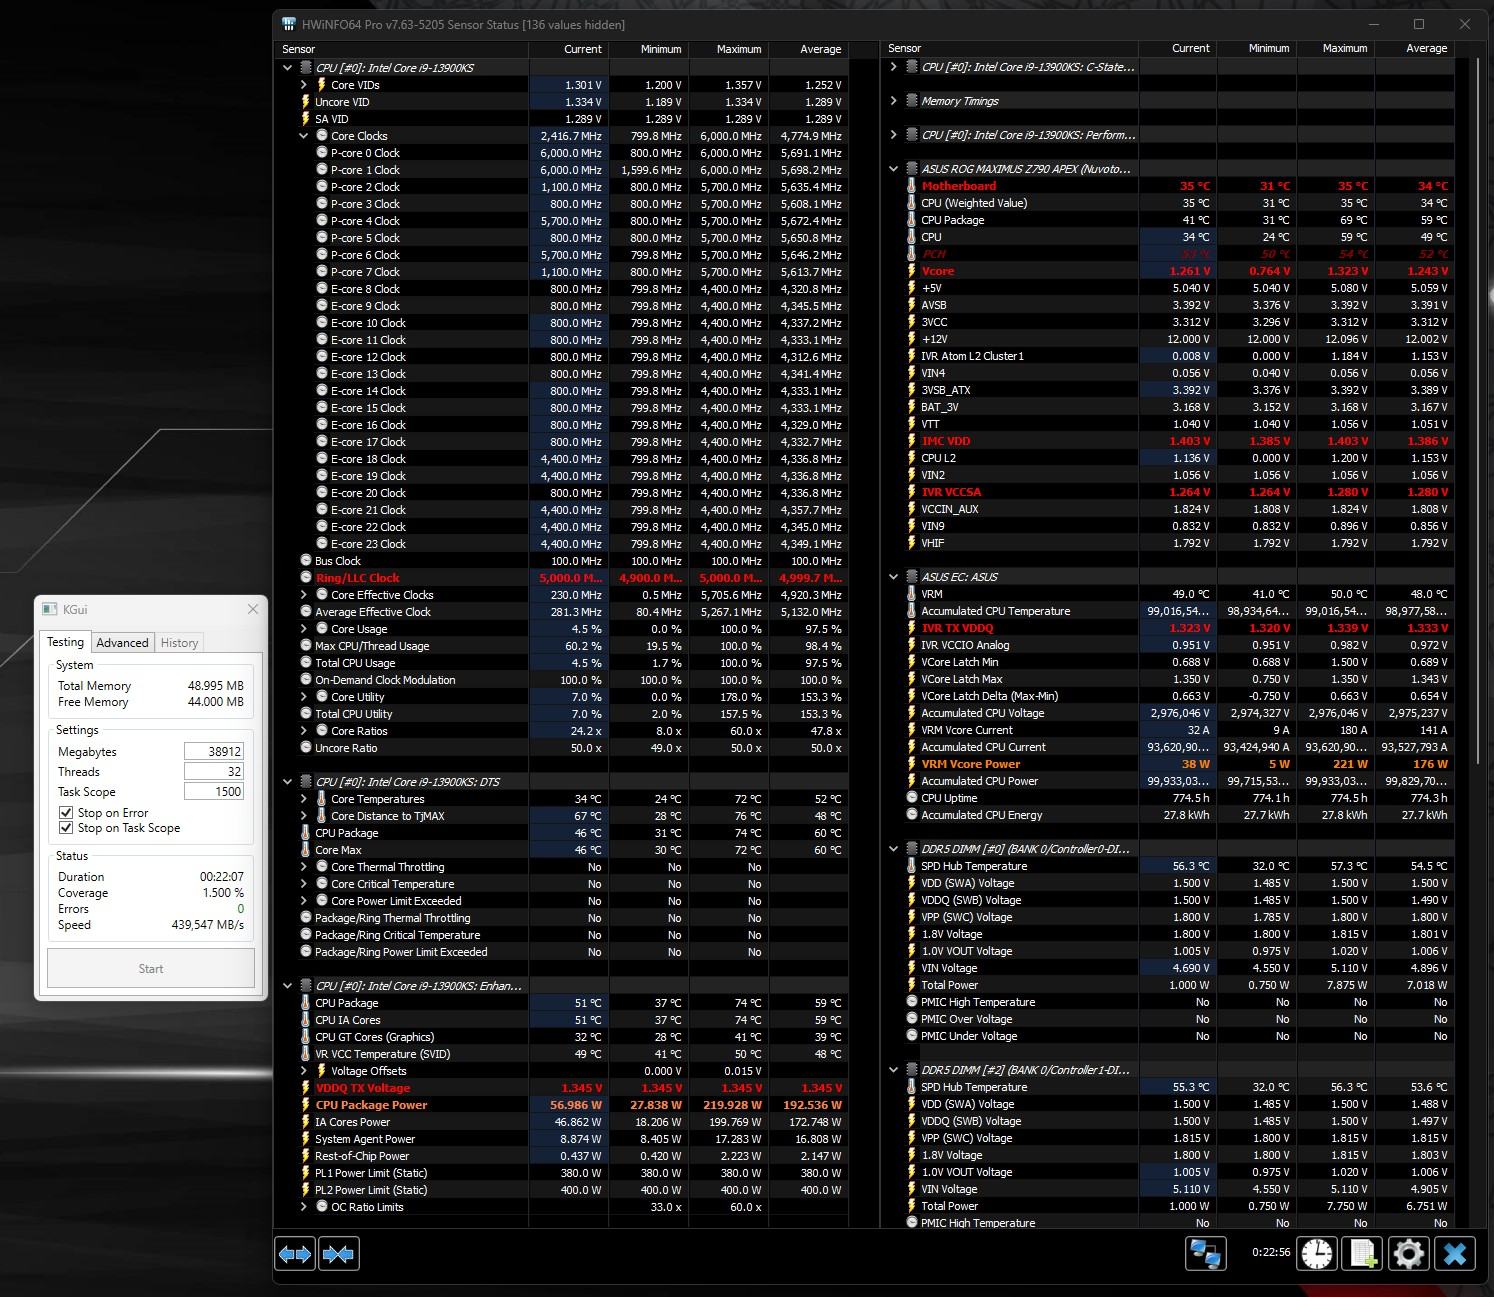Expand the Core Thermal Throttling row
Viewport: 1494px width, 1297px height.
pos(304,867)
